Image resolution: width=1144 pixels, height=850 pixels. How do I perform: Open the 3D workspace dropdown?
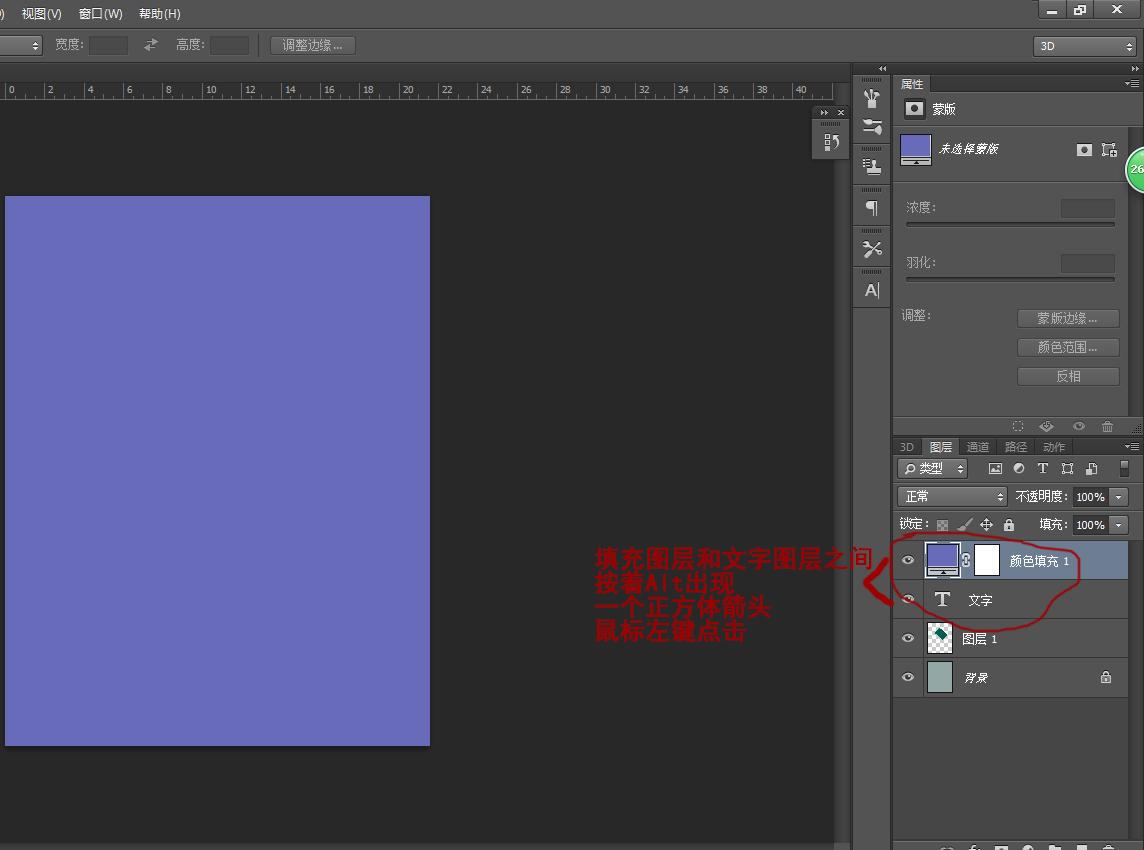(1084, 46)
